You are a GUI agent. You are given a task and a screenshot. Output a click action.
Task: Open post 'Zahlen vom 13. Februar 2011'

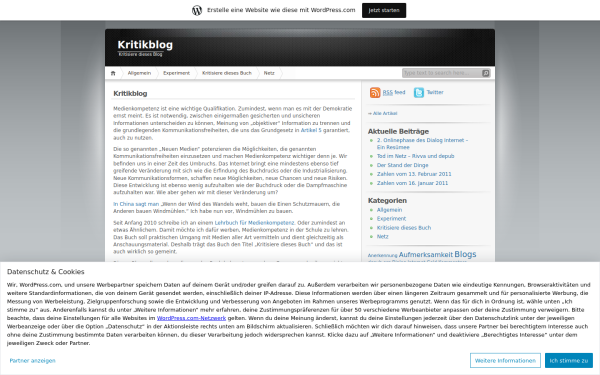[414, 174]
